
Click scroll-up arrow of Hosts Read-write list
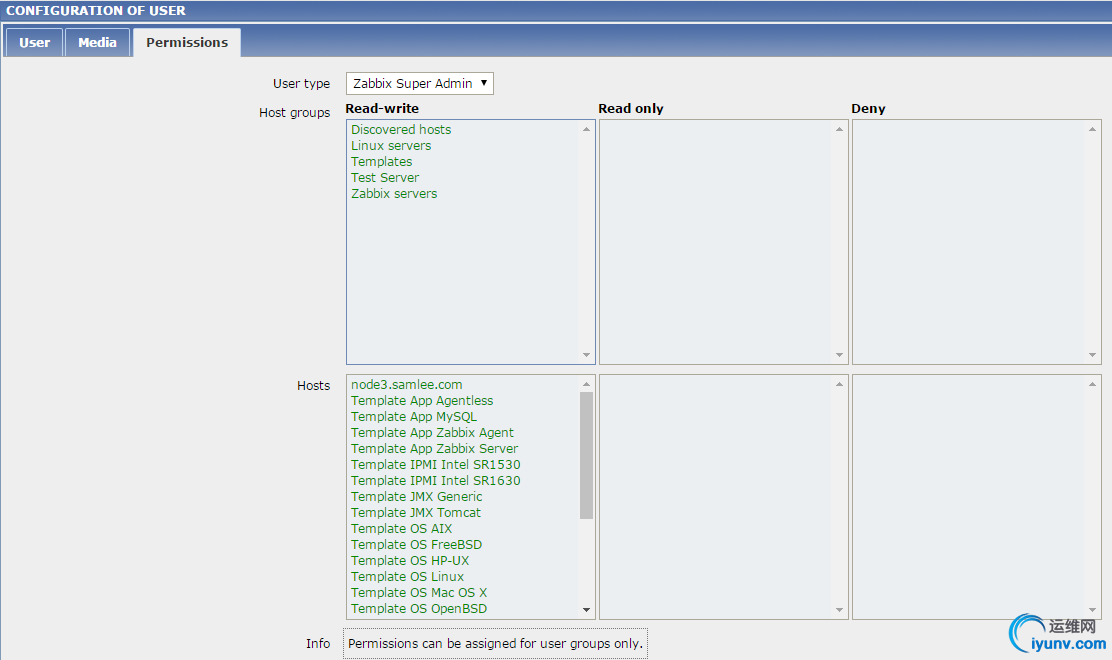point(586,384)
